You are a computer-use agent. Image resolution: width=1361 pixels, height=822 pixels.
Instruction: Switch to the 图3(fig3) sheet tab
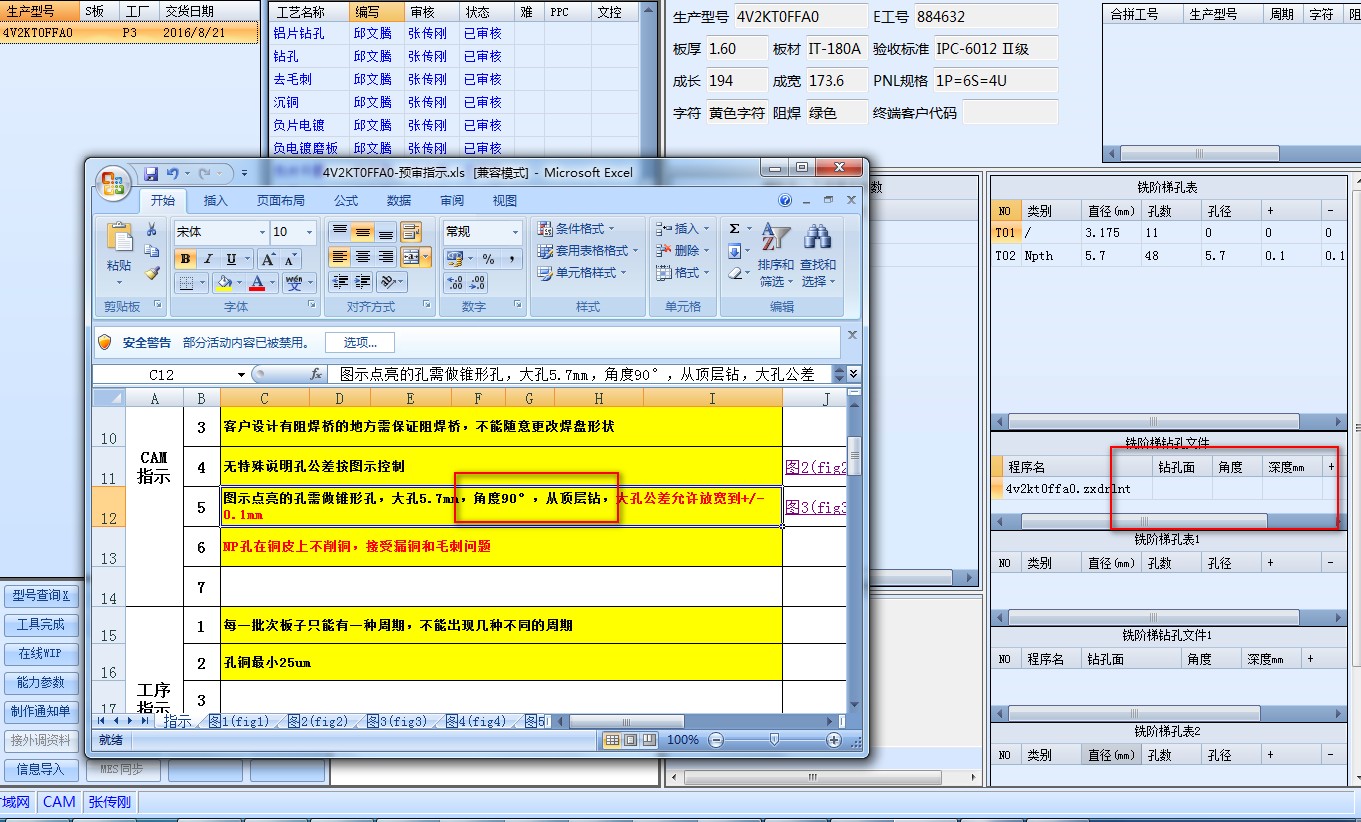click(397, 721)
